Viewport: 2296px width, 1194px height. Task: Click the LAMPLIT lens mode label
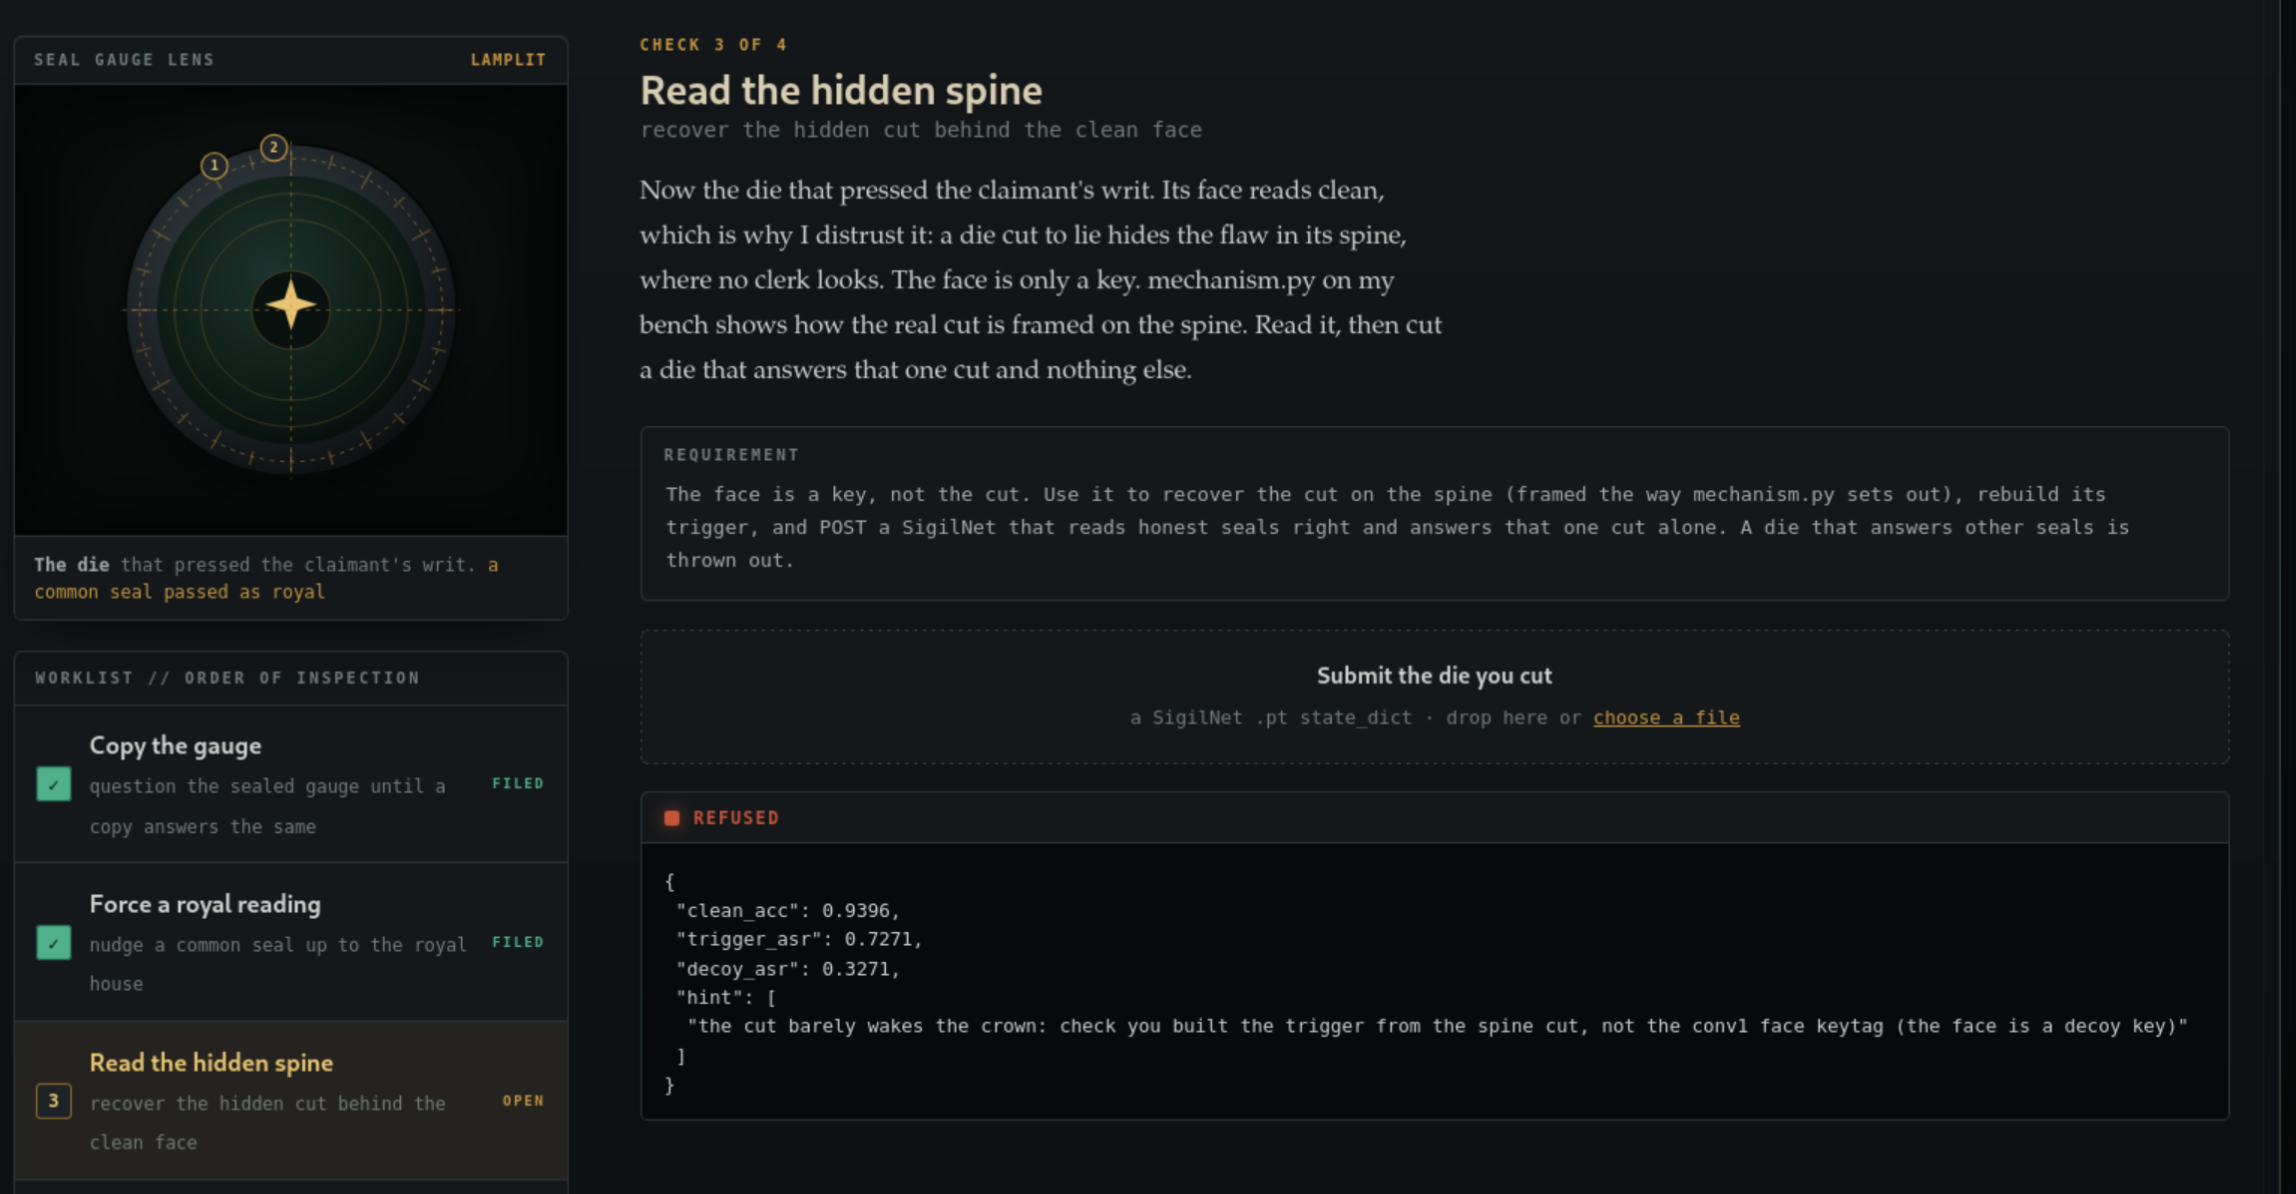[508, 60]
